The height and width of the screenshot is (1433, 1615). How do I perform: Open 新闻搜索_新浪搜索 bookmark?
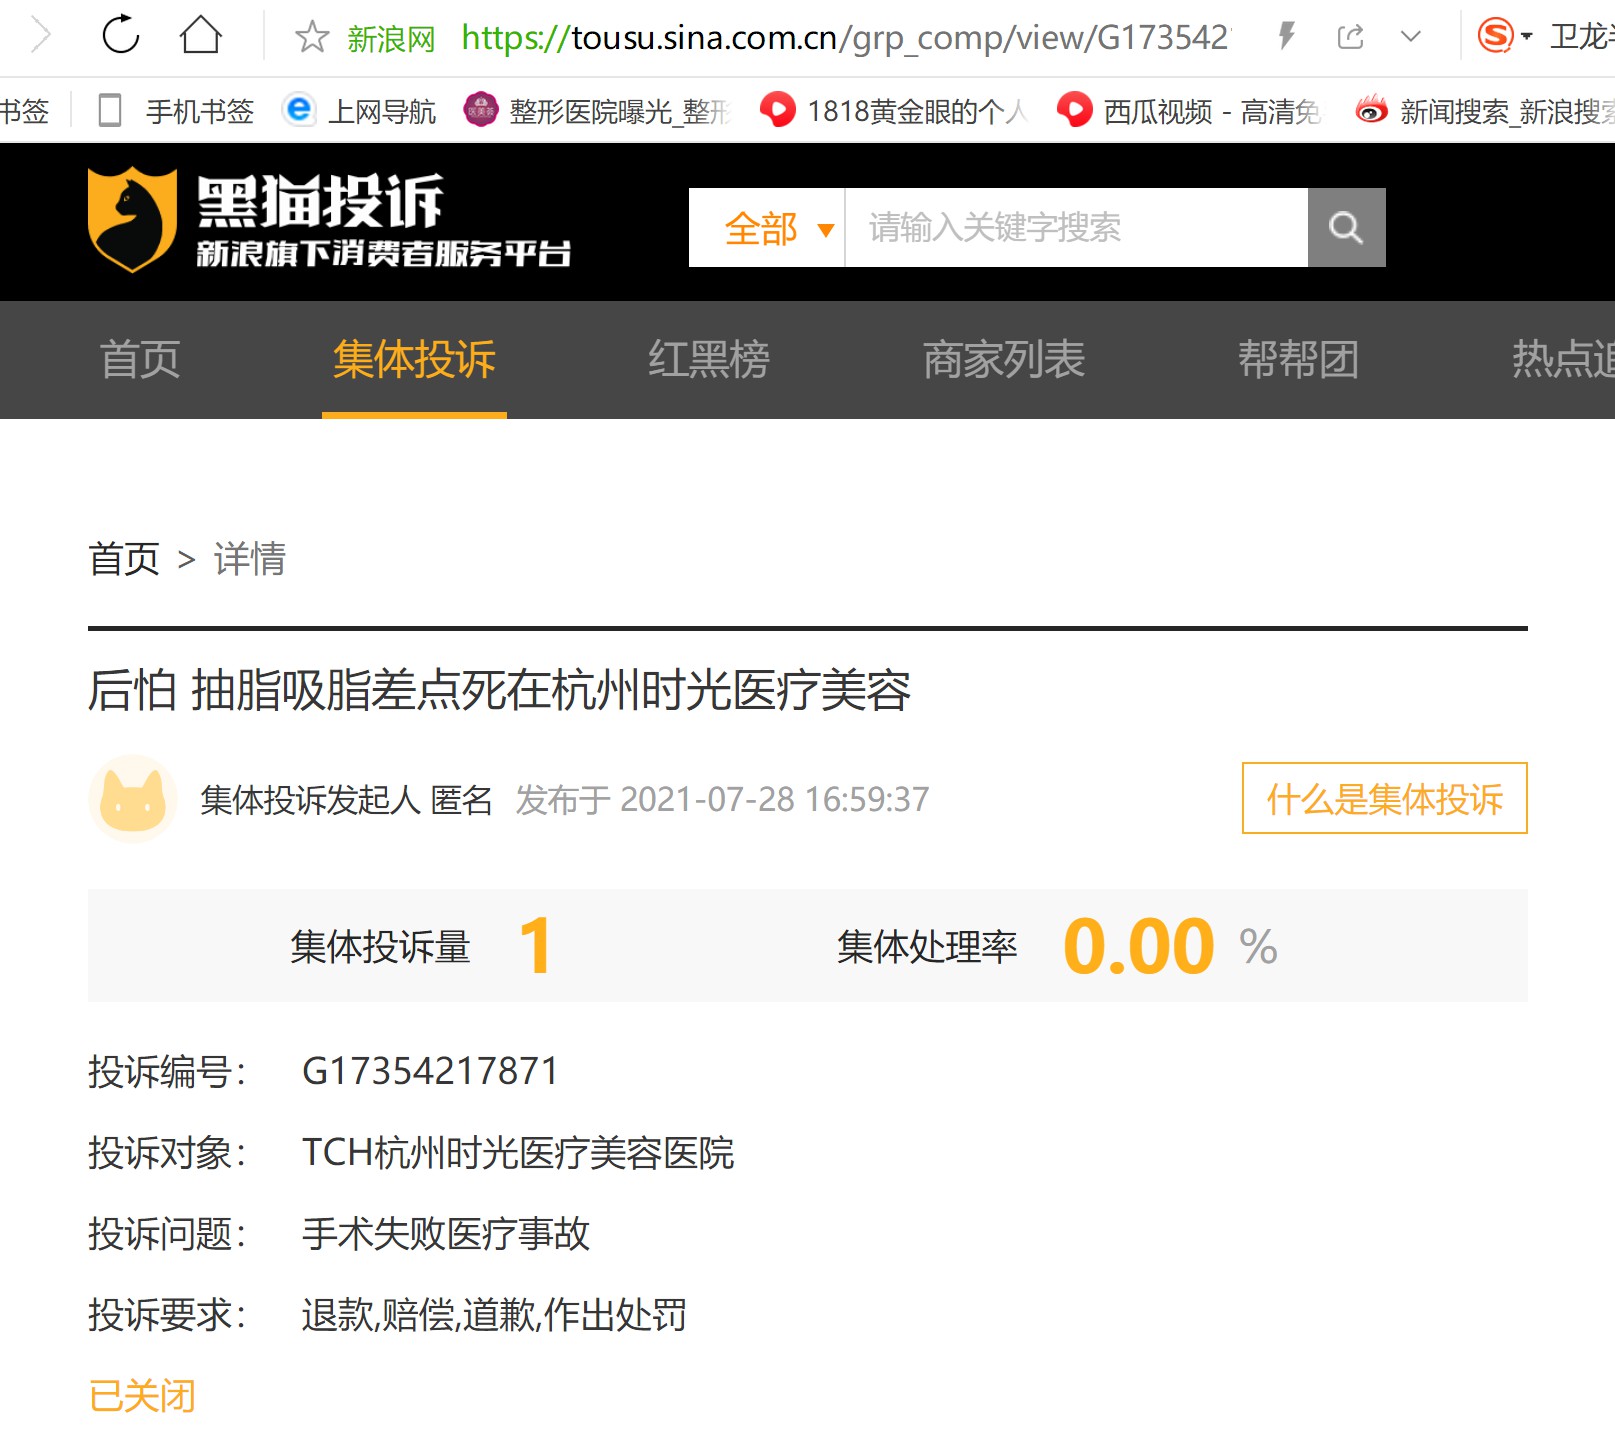(x=1484, y=111)
